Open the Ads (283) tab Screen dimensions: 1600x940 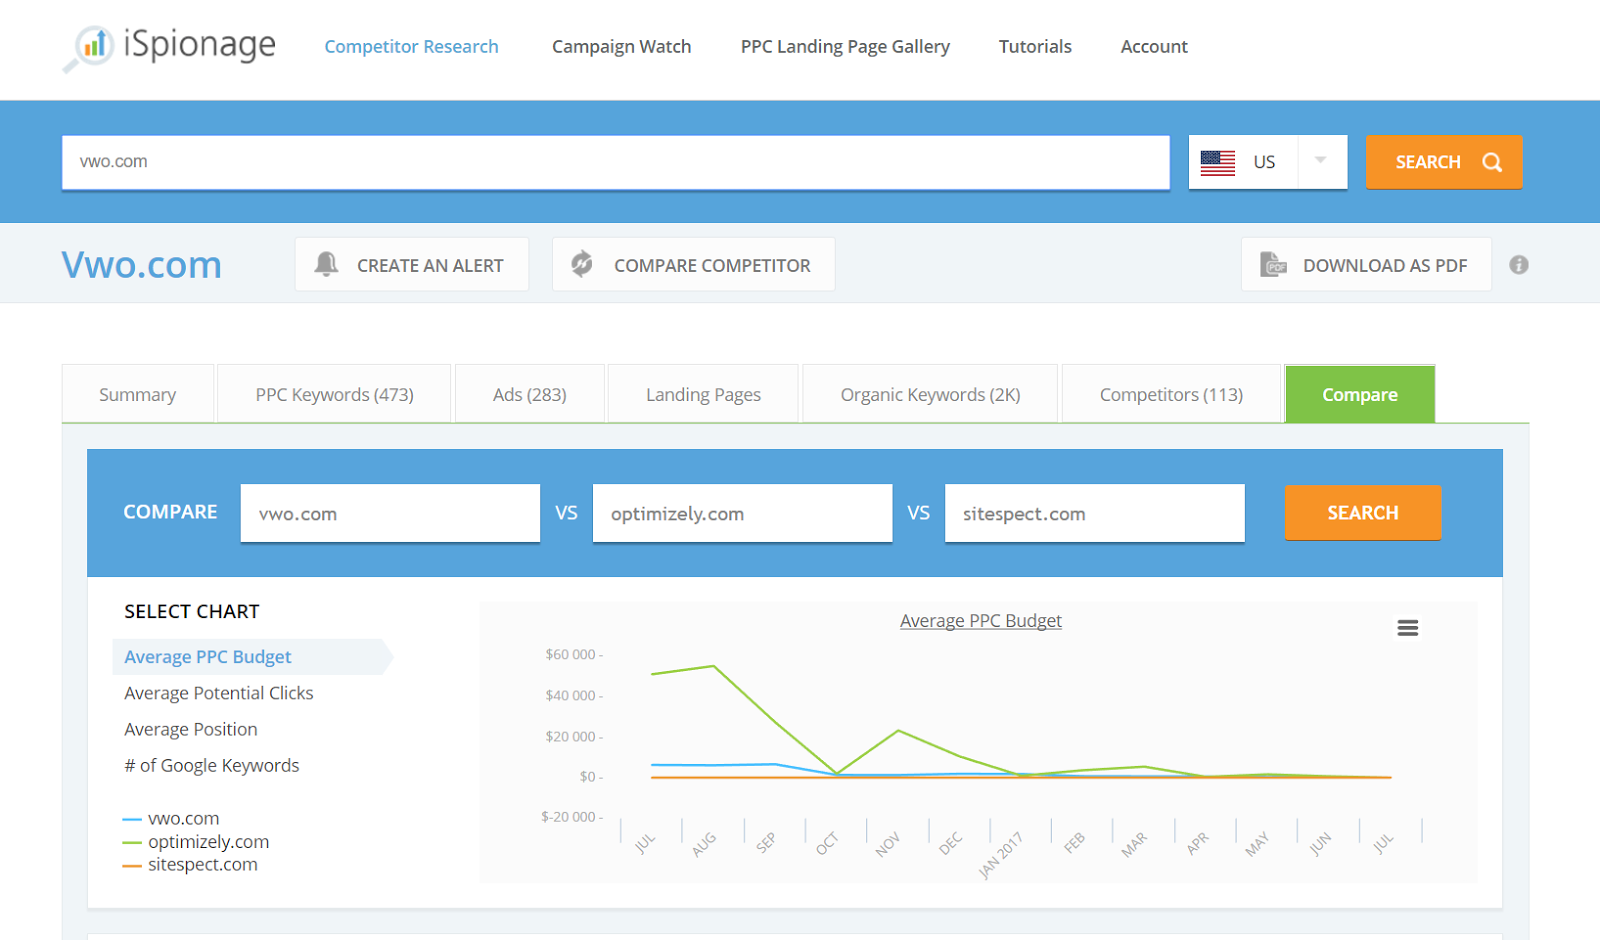[x=530, y=394]
